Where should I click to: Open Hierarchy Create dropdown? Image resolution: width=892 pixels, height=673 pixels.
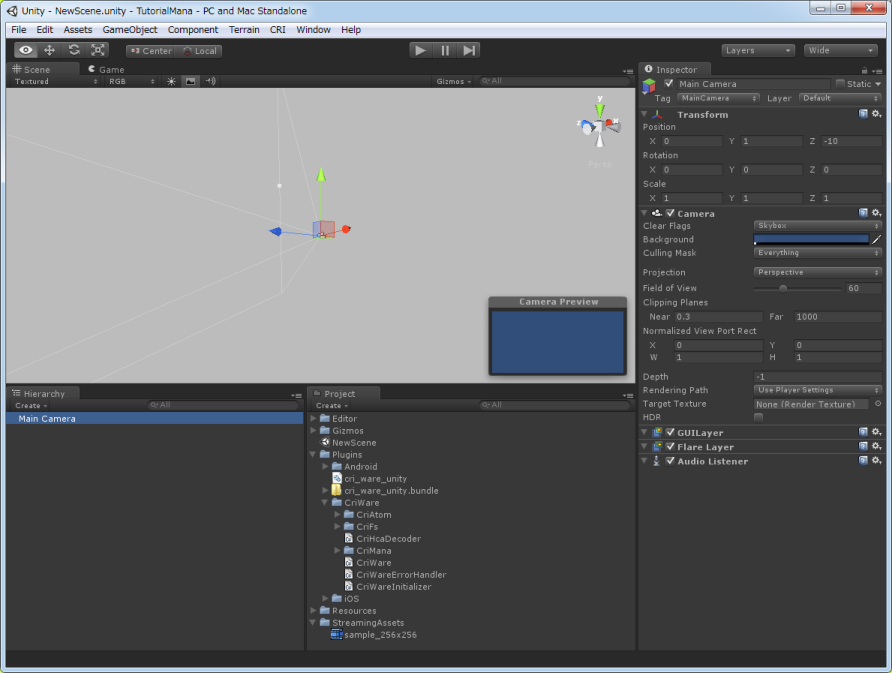click(31, 406)
